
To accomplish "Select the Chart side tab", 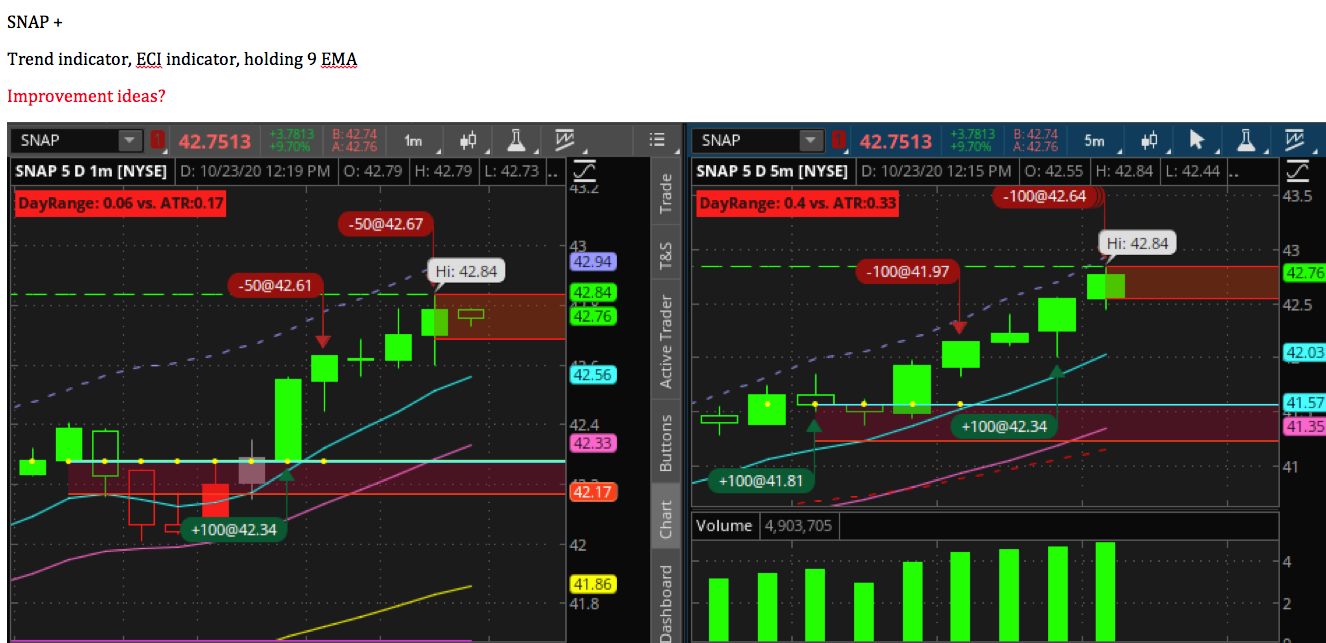I will coord(666,516).
